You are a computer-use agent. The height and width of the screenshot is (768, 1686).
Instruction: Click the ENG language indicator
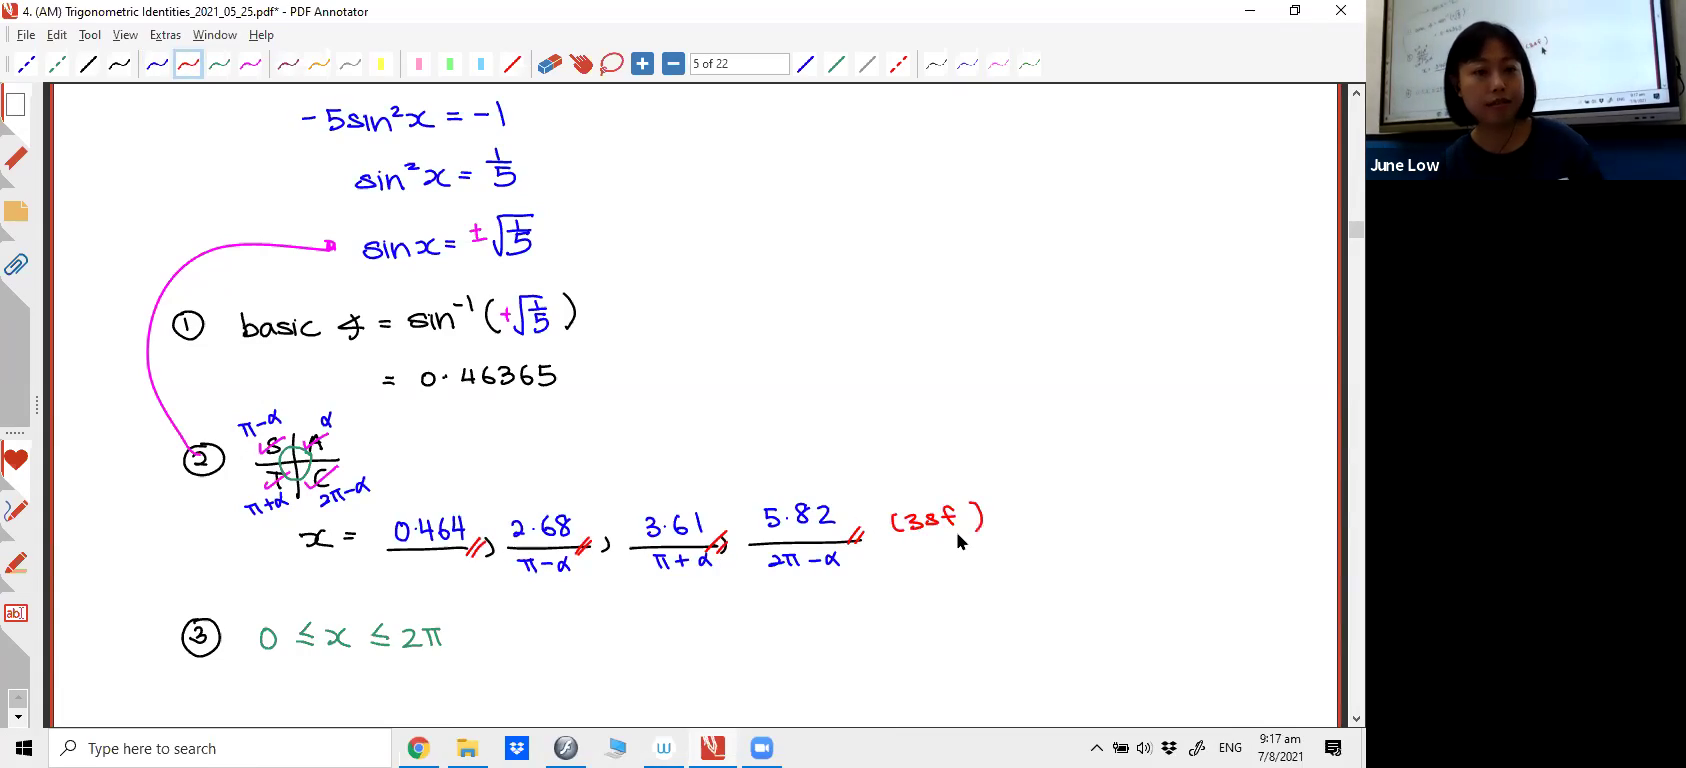click(1230, 748)
